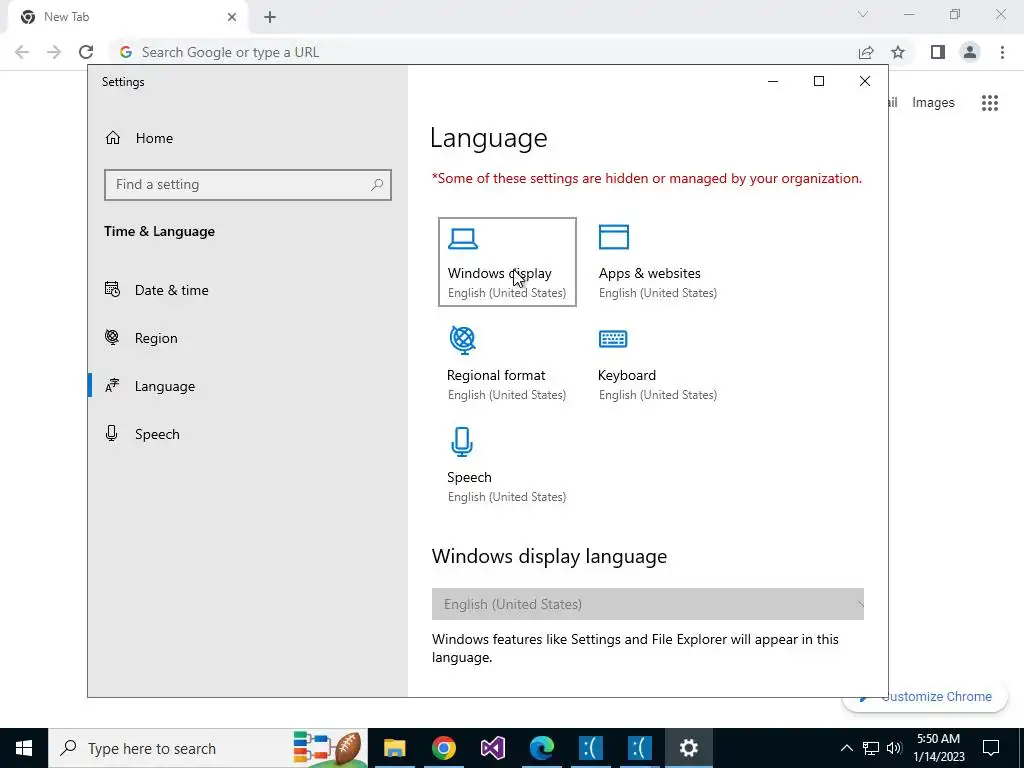
Task: Open the Apps & websites language tile
Action: [658, 262]
